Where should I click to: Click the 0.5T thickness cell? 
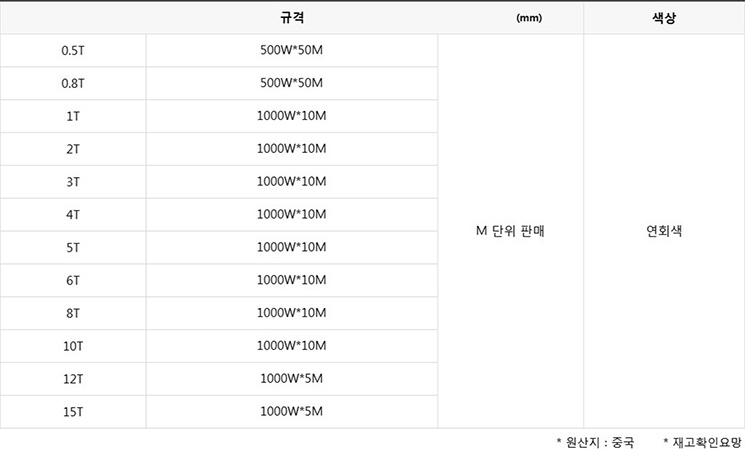(73, 50)
